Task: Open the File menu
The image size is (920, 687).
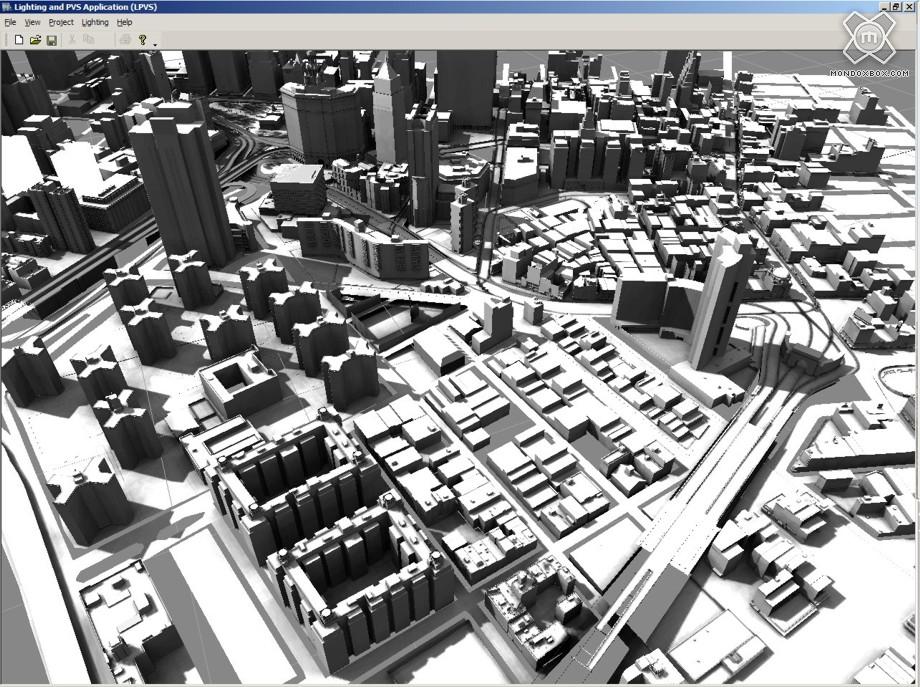Action: (10, 22)
